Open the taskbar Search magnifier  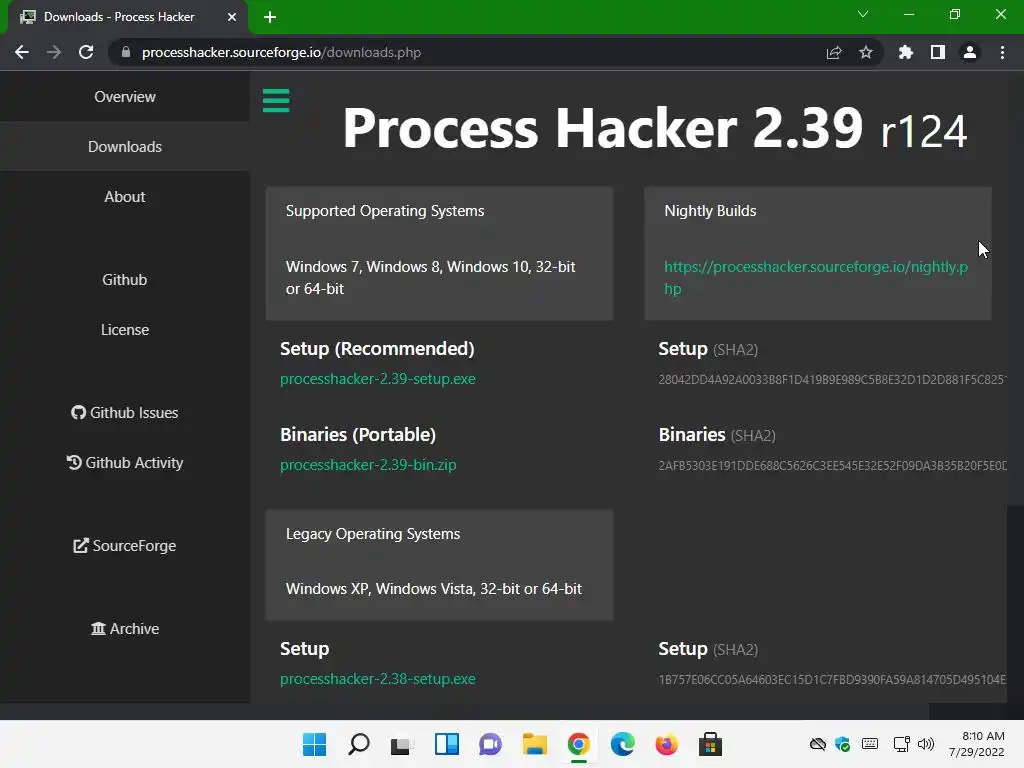(359, 744)
